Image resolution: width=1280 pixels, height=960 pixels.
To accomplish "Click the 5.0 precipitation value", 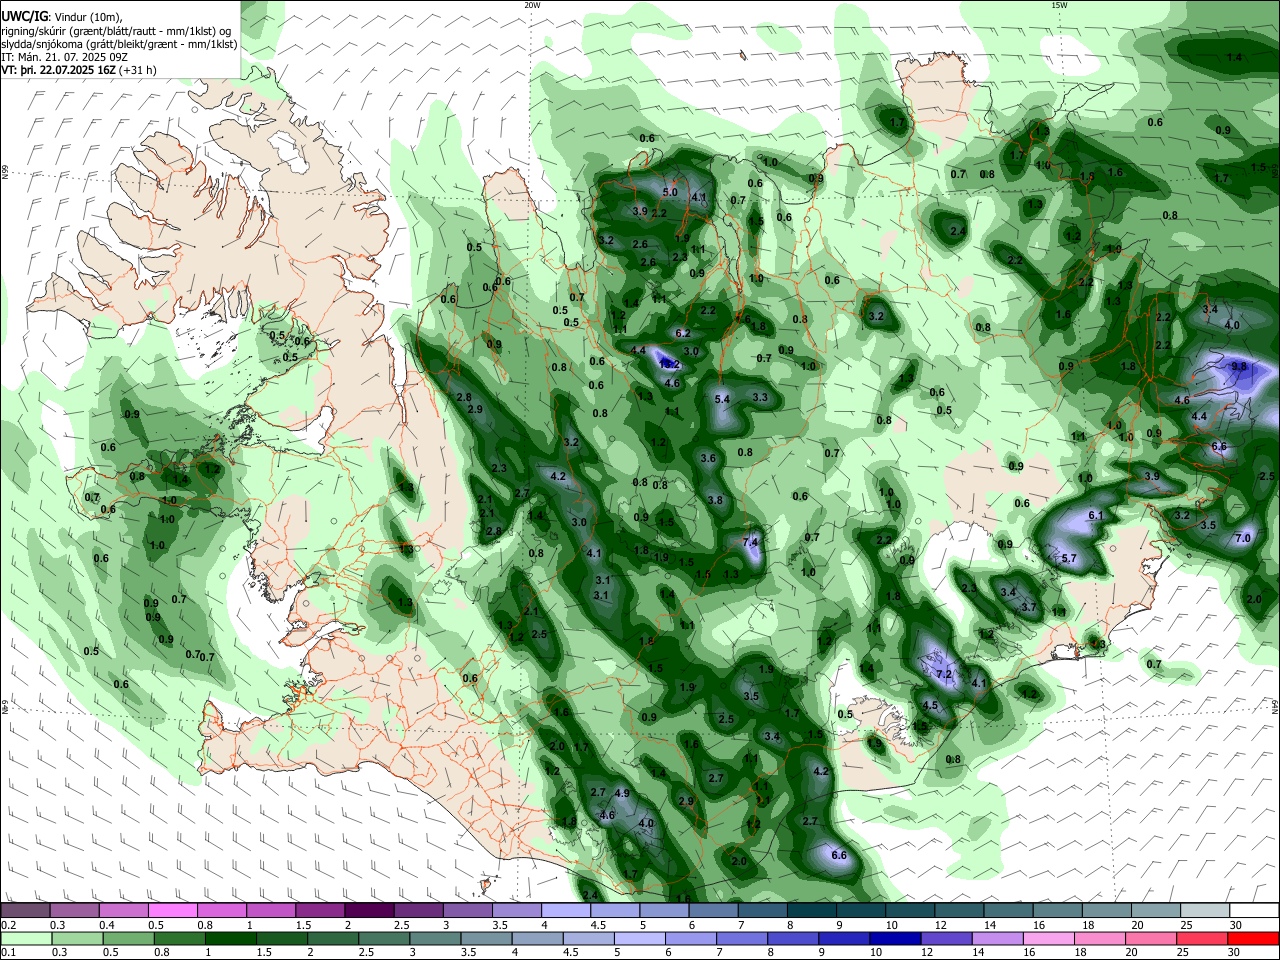I will click(670, 192).
